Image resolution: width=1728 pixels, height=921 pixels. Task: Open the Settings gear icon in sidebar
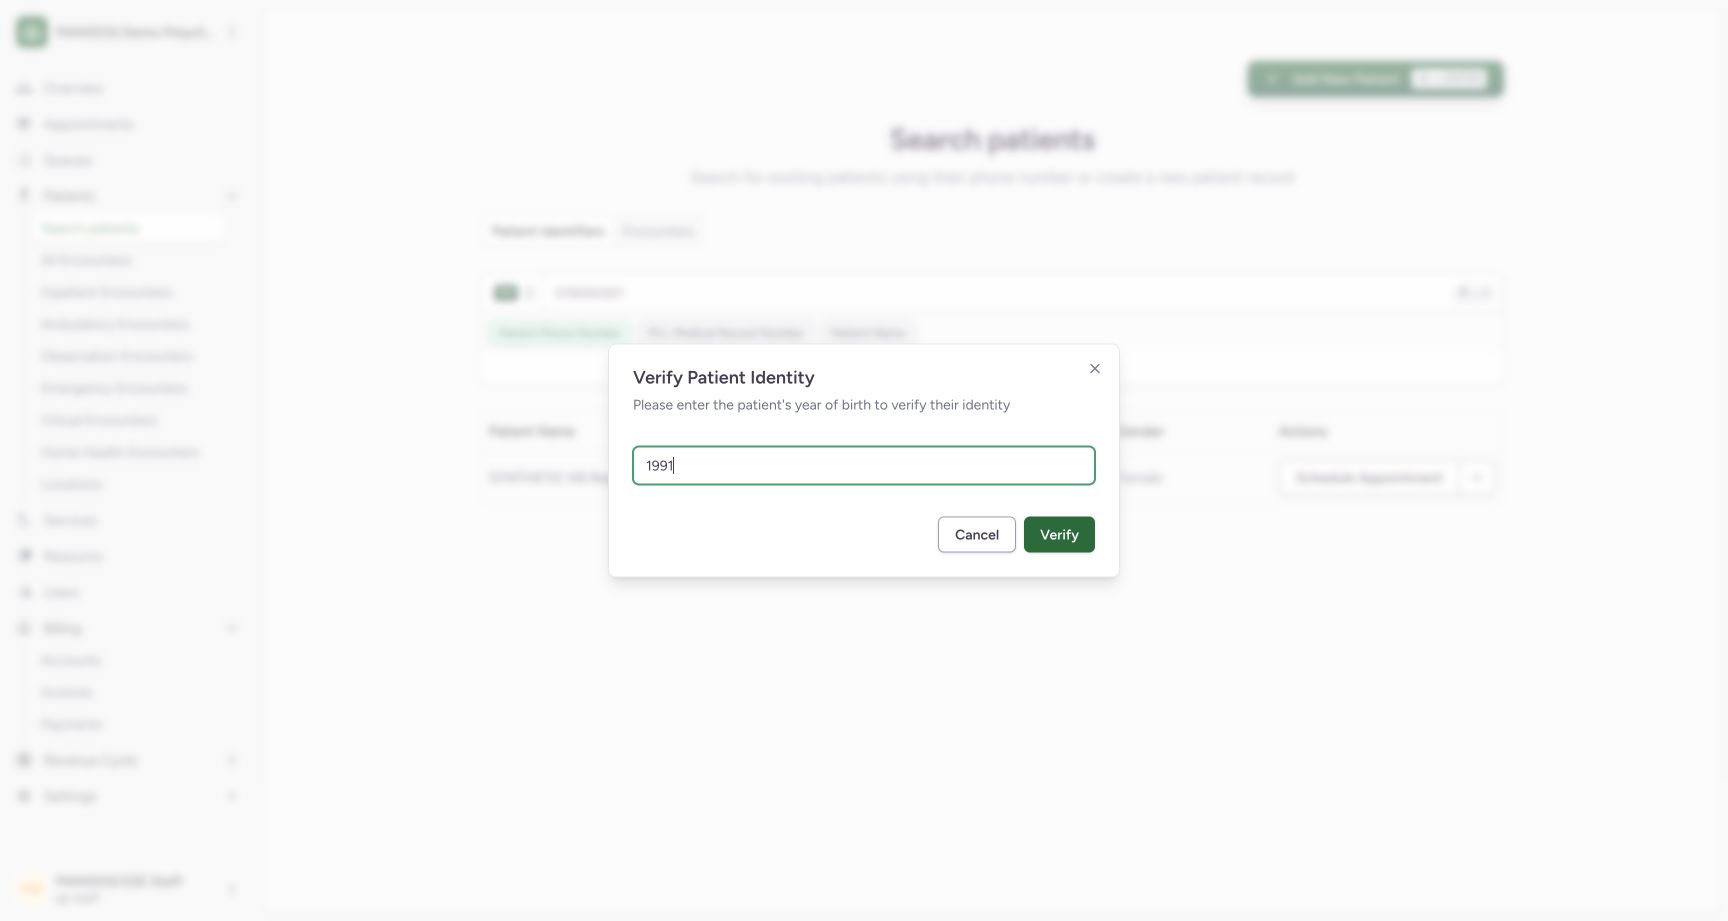pyautogui.click(x=25, y=797)
